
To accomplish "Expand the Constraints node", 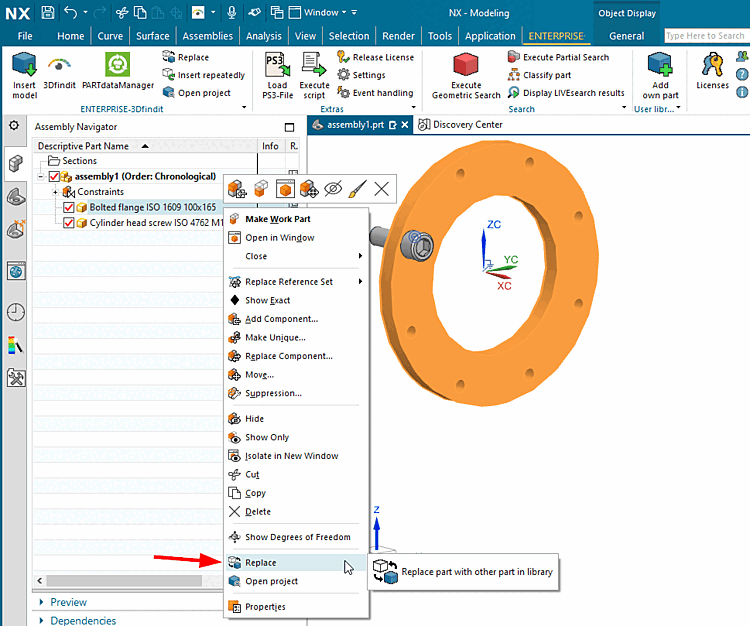I will click(x=55, y=192).
